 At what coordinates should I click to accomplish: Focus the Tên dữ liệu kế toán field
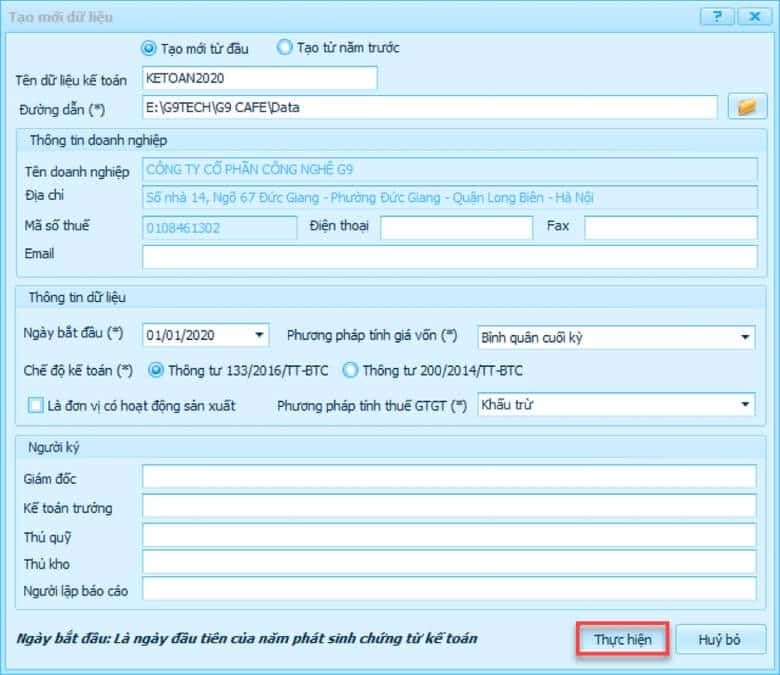pyautogui.click(x=260, y=78)
